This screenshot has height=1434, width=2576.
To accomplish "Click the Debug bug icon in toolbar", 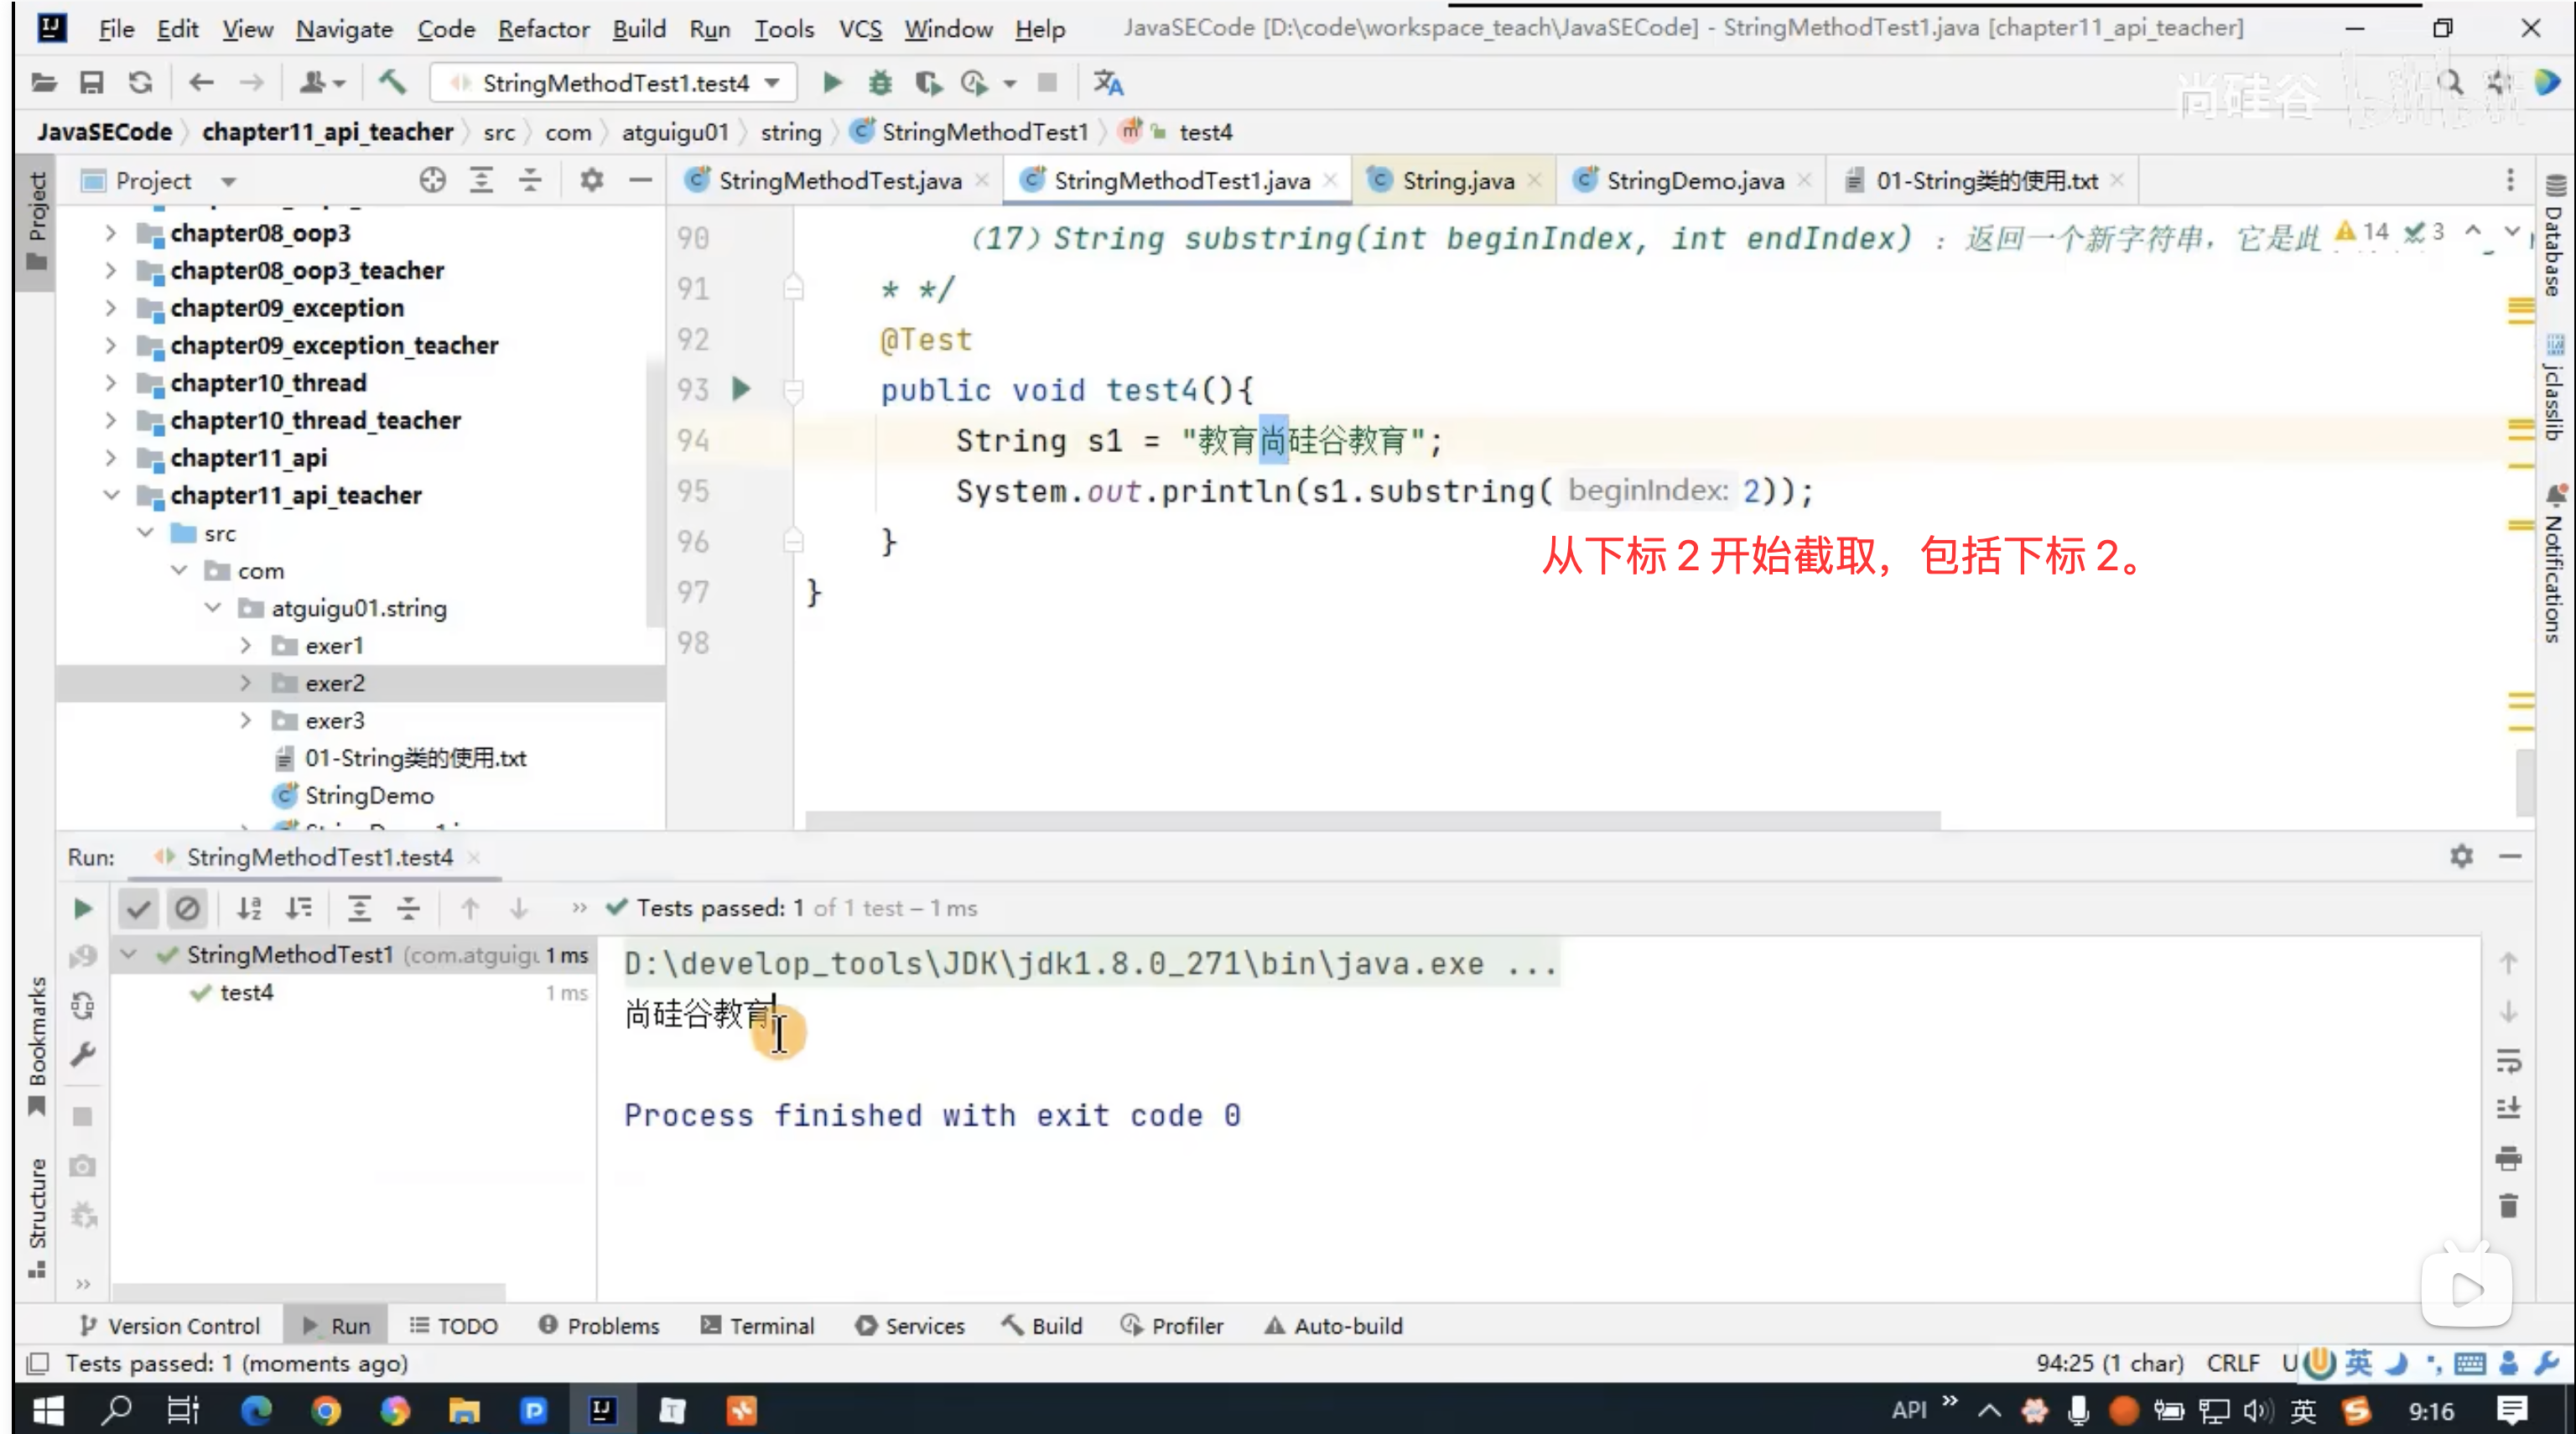I will 880,83.
